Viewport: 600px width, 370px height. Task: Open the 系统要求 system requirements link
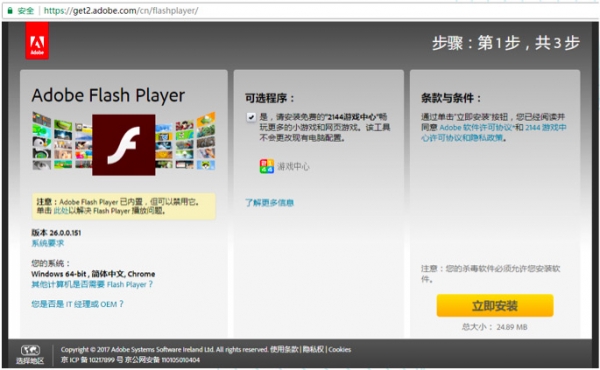tap(47, 243)
